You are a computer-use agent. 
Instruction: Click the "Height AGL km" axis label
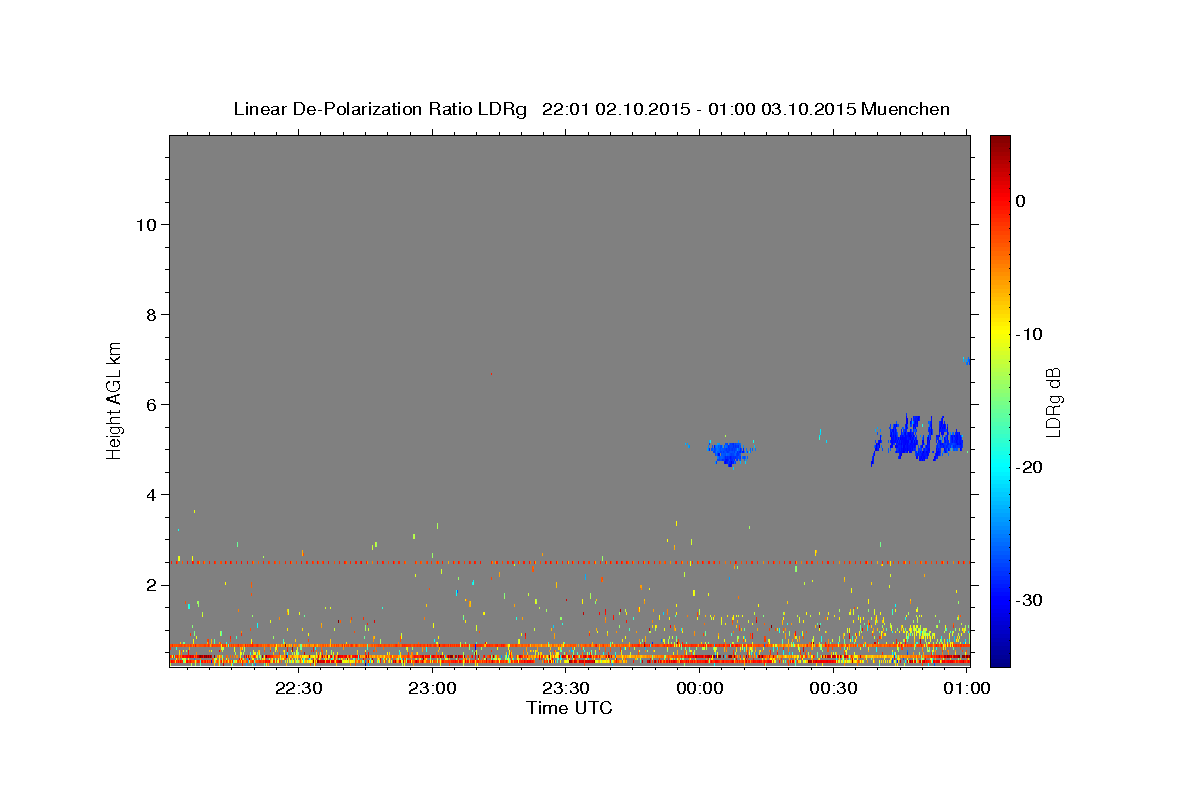(x=115, y=400)
